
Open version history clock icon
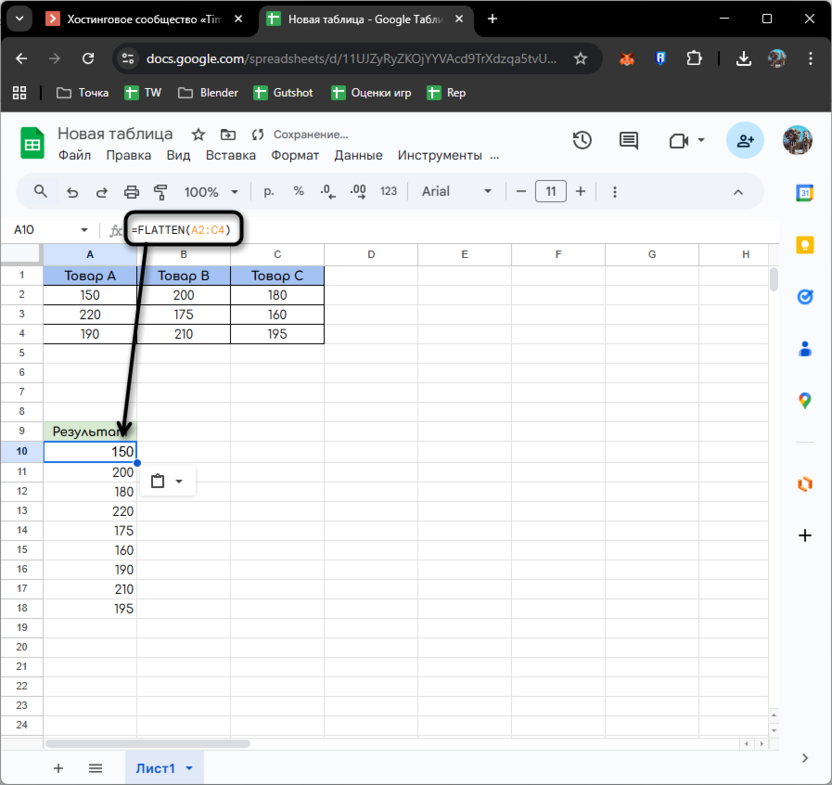pos(582,141)
